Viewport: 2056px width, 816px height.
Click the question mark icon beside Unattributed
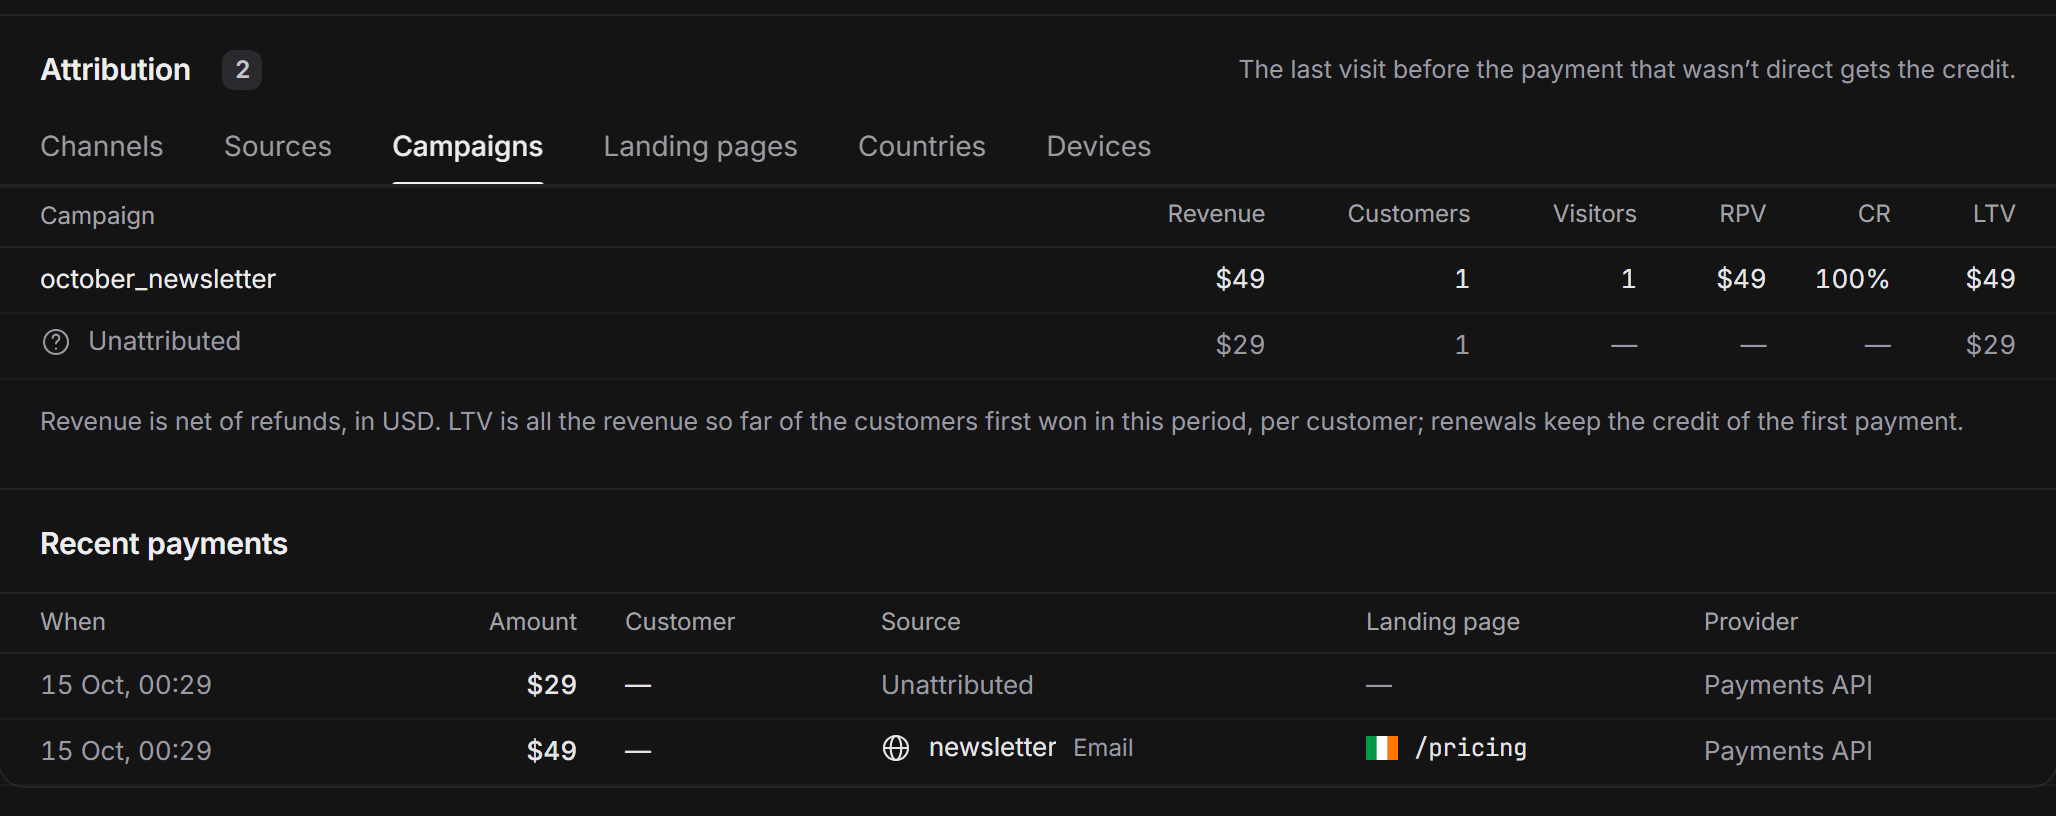point(56,343)
